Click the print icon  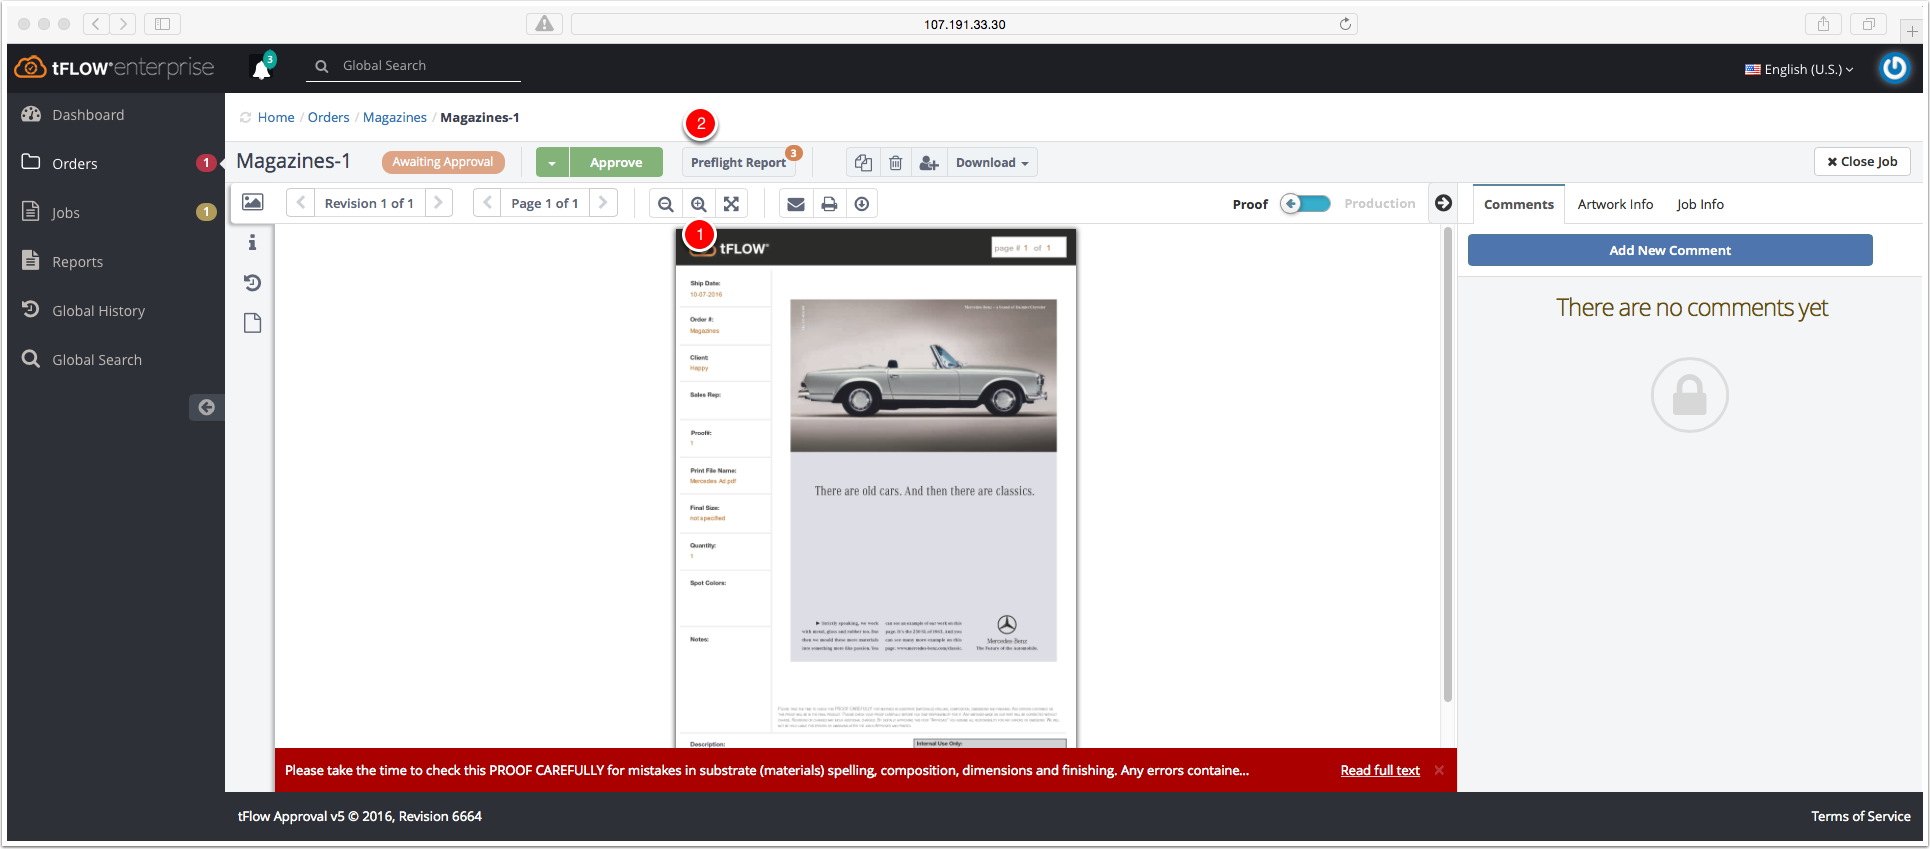[829, 204]
